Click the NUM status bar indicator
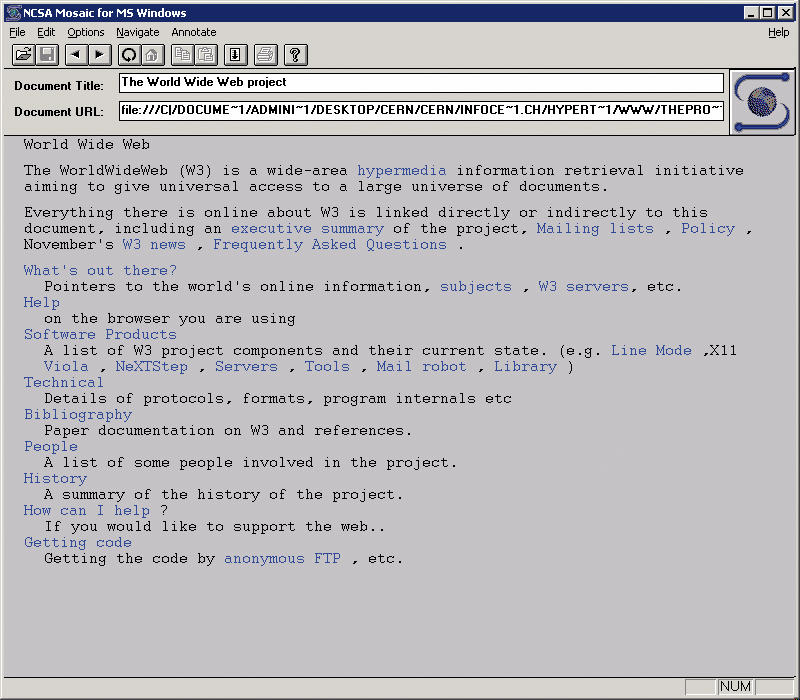Viewport: 800px width, 700px height. [x=735, y=687]
